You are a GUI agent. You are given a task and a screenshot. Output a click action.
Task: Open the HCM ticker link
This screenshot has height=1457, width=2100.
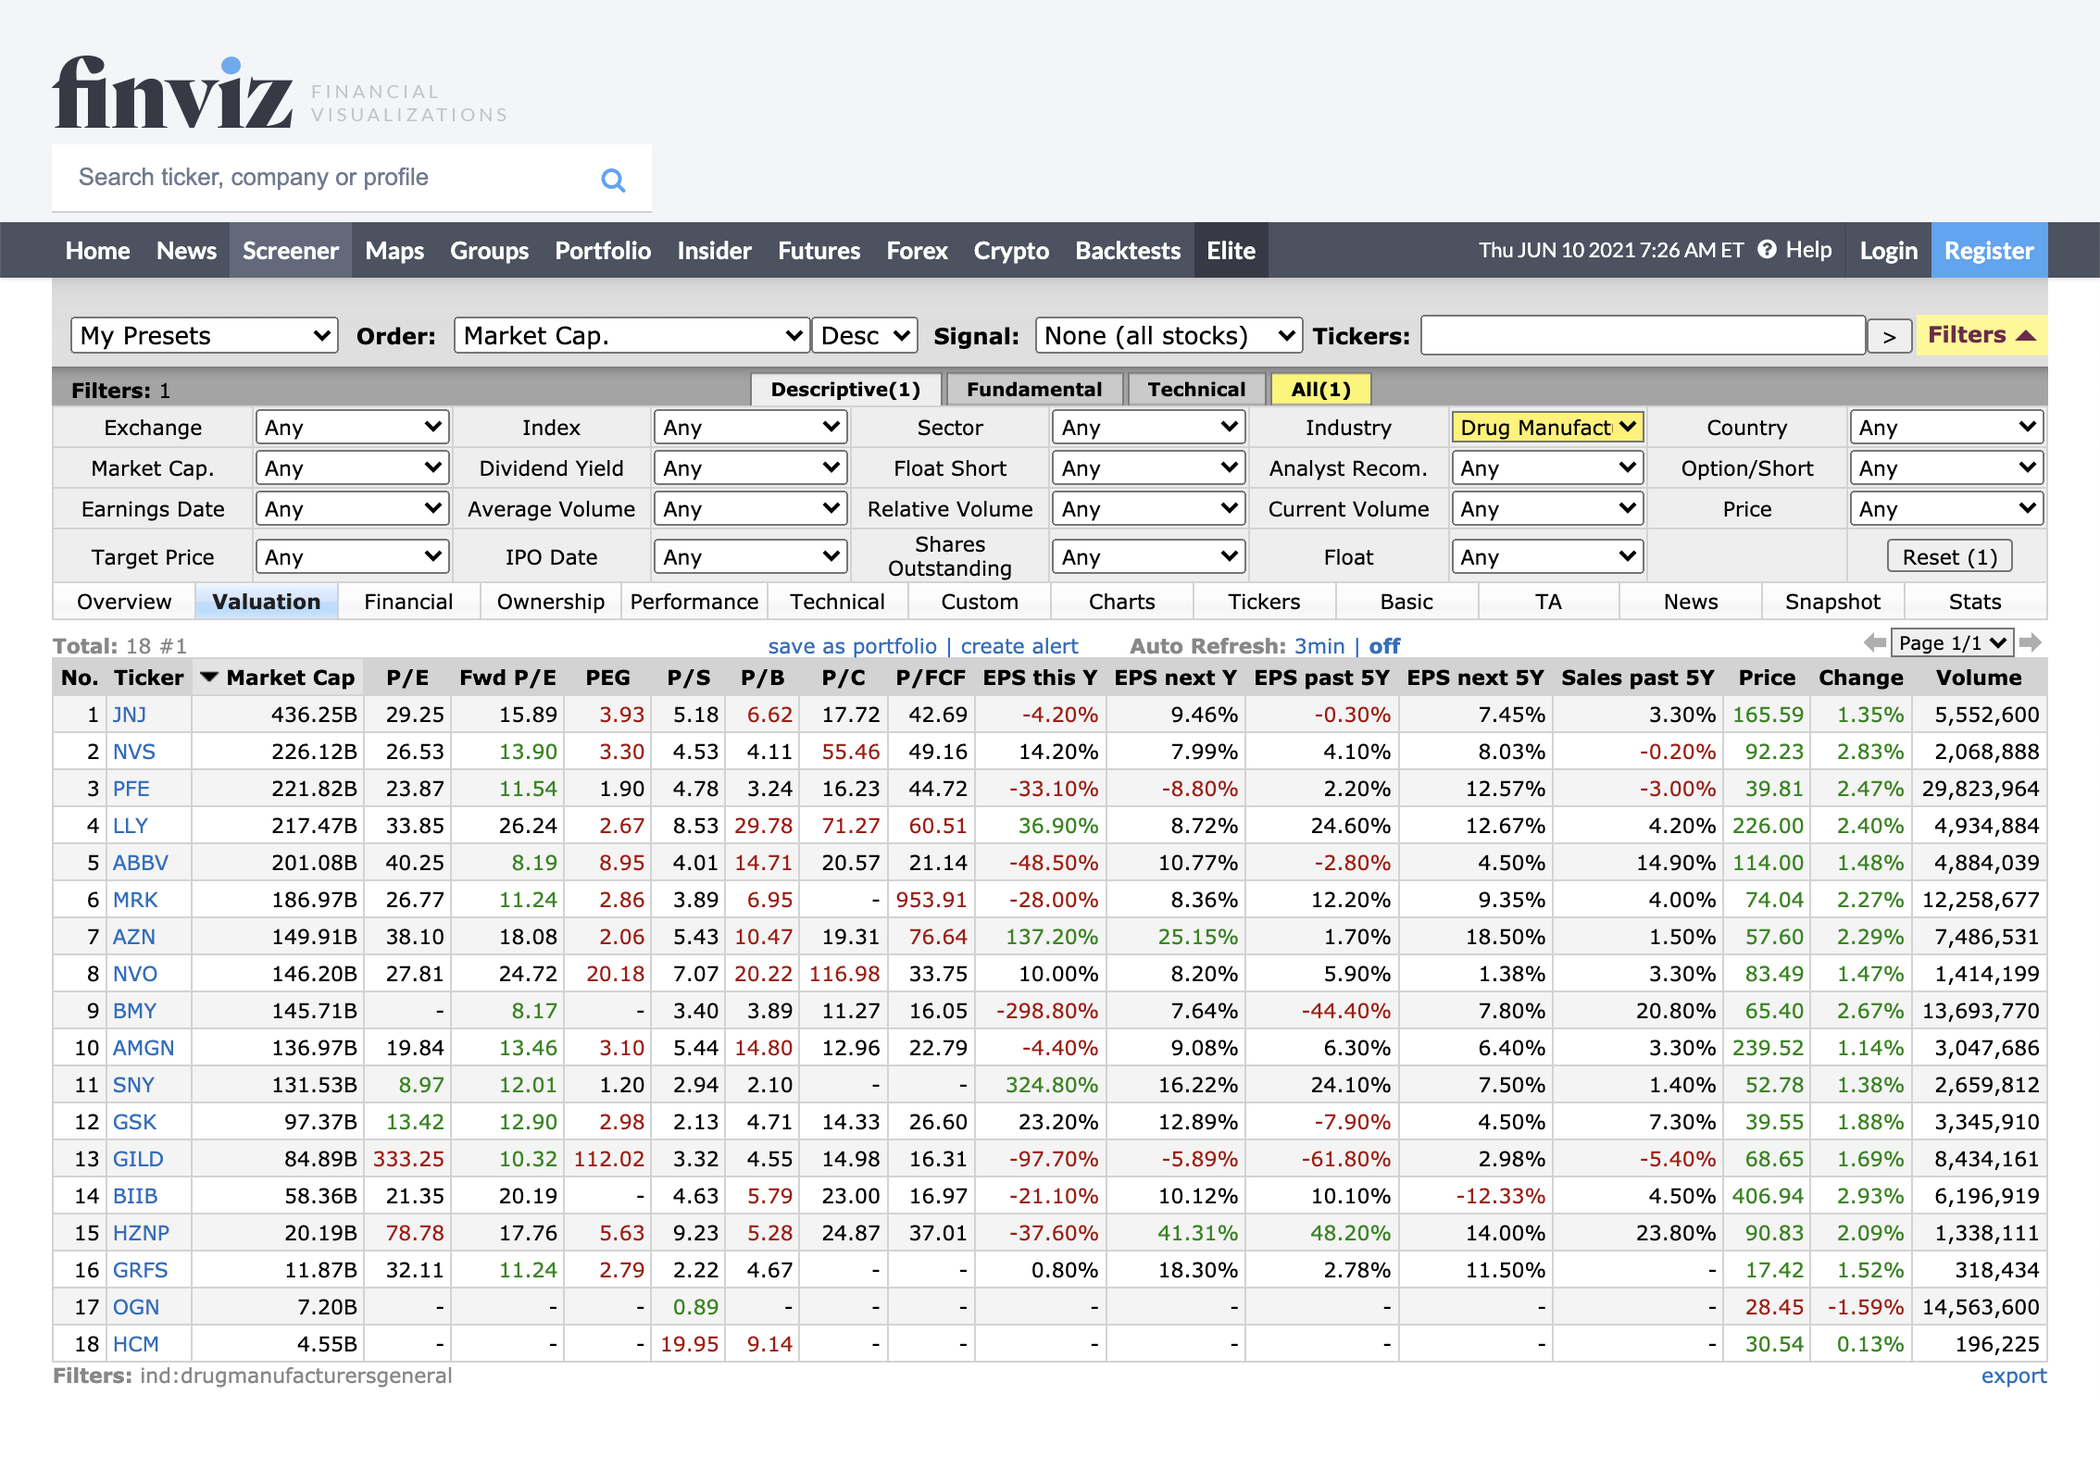135,1343
